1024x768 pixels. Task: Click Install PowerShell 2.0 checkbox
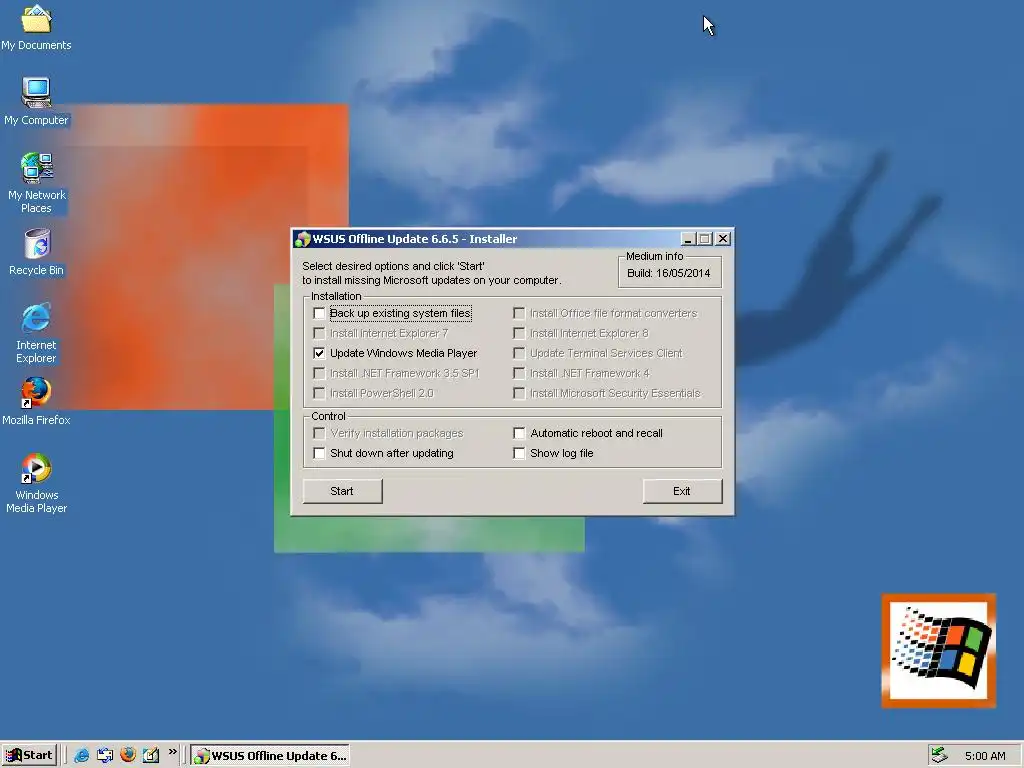319,393
